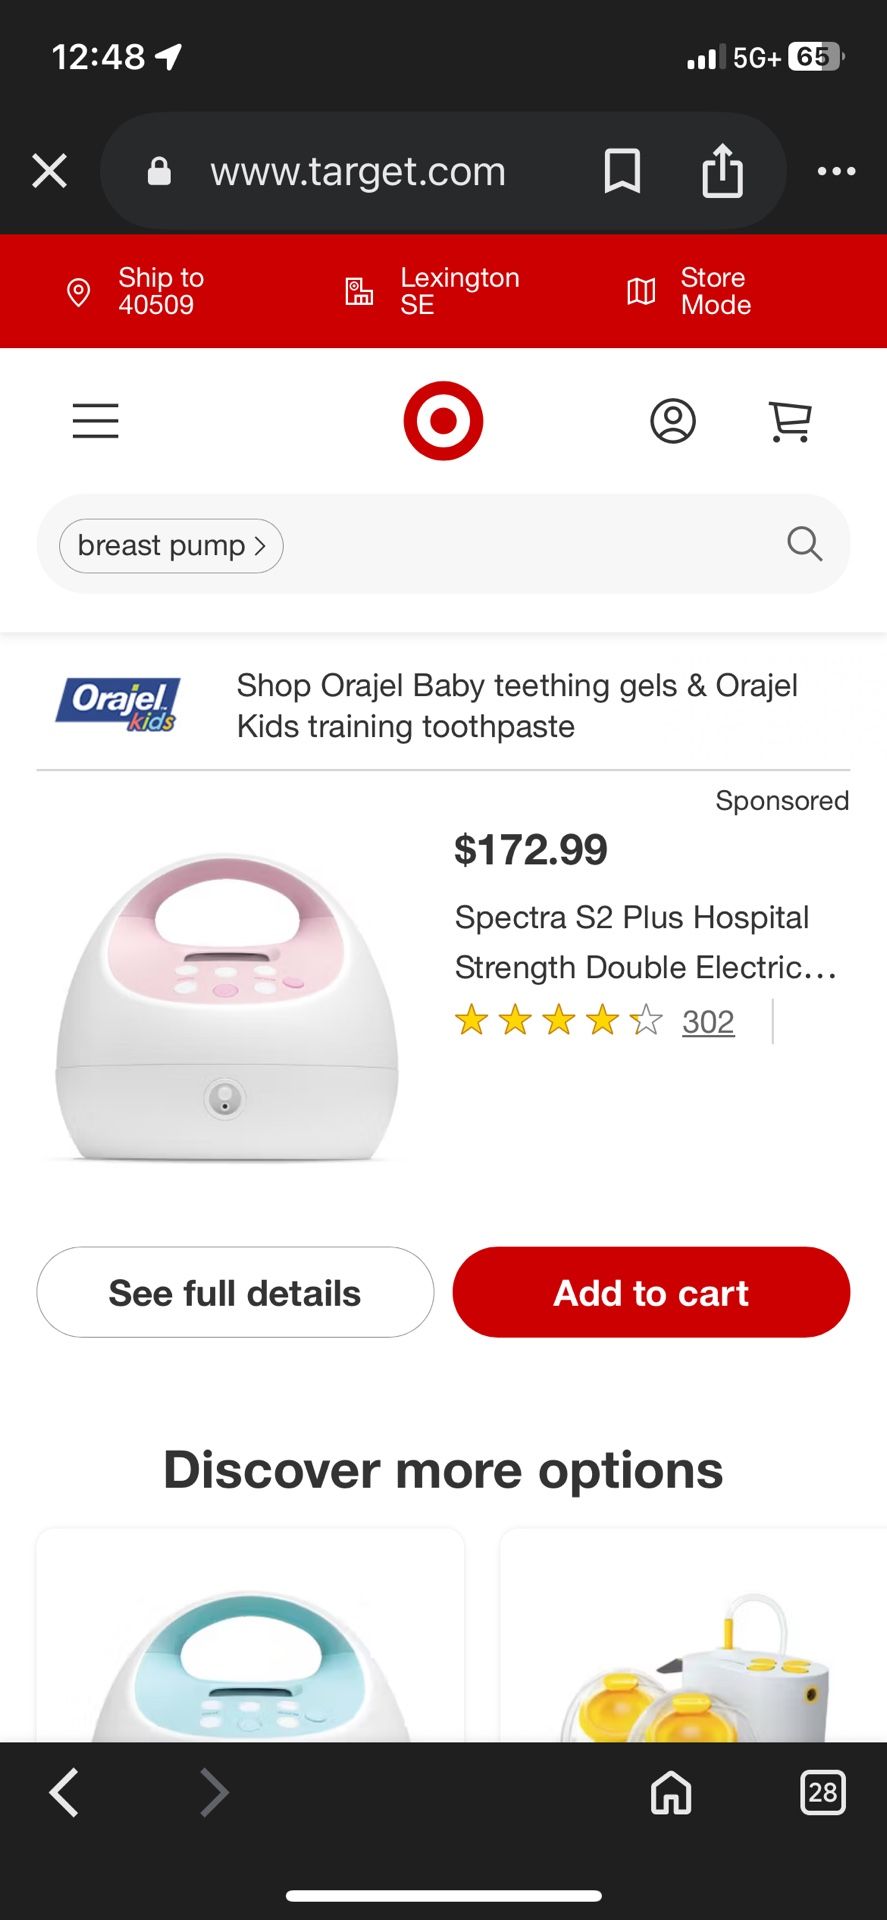The image size is (887, 1920).
Task: Expand the breast pump search chevron
Action: click(x=260, y=546)
